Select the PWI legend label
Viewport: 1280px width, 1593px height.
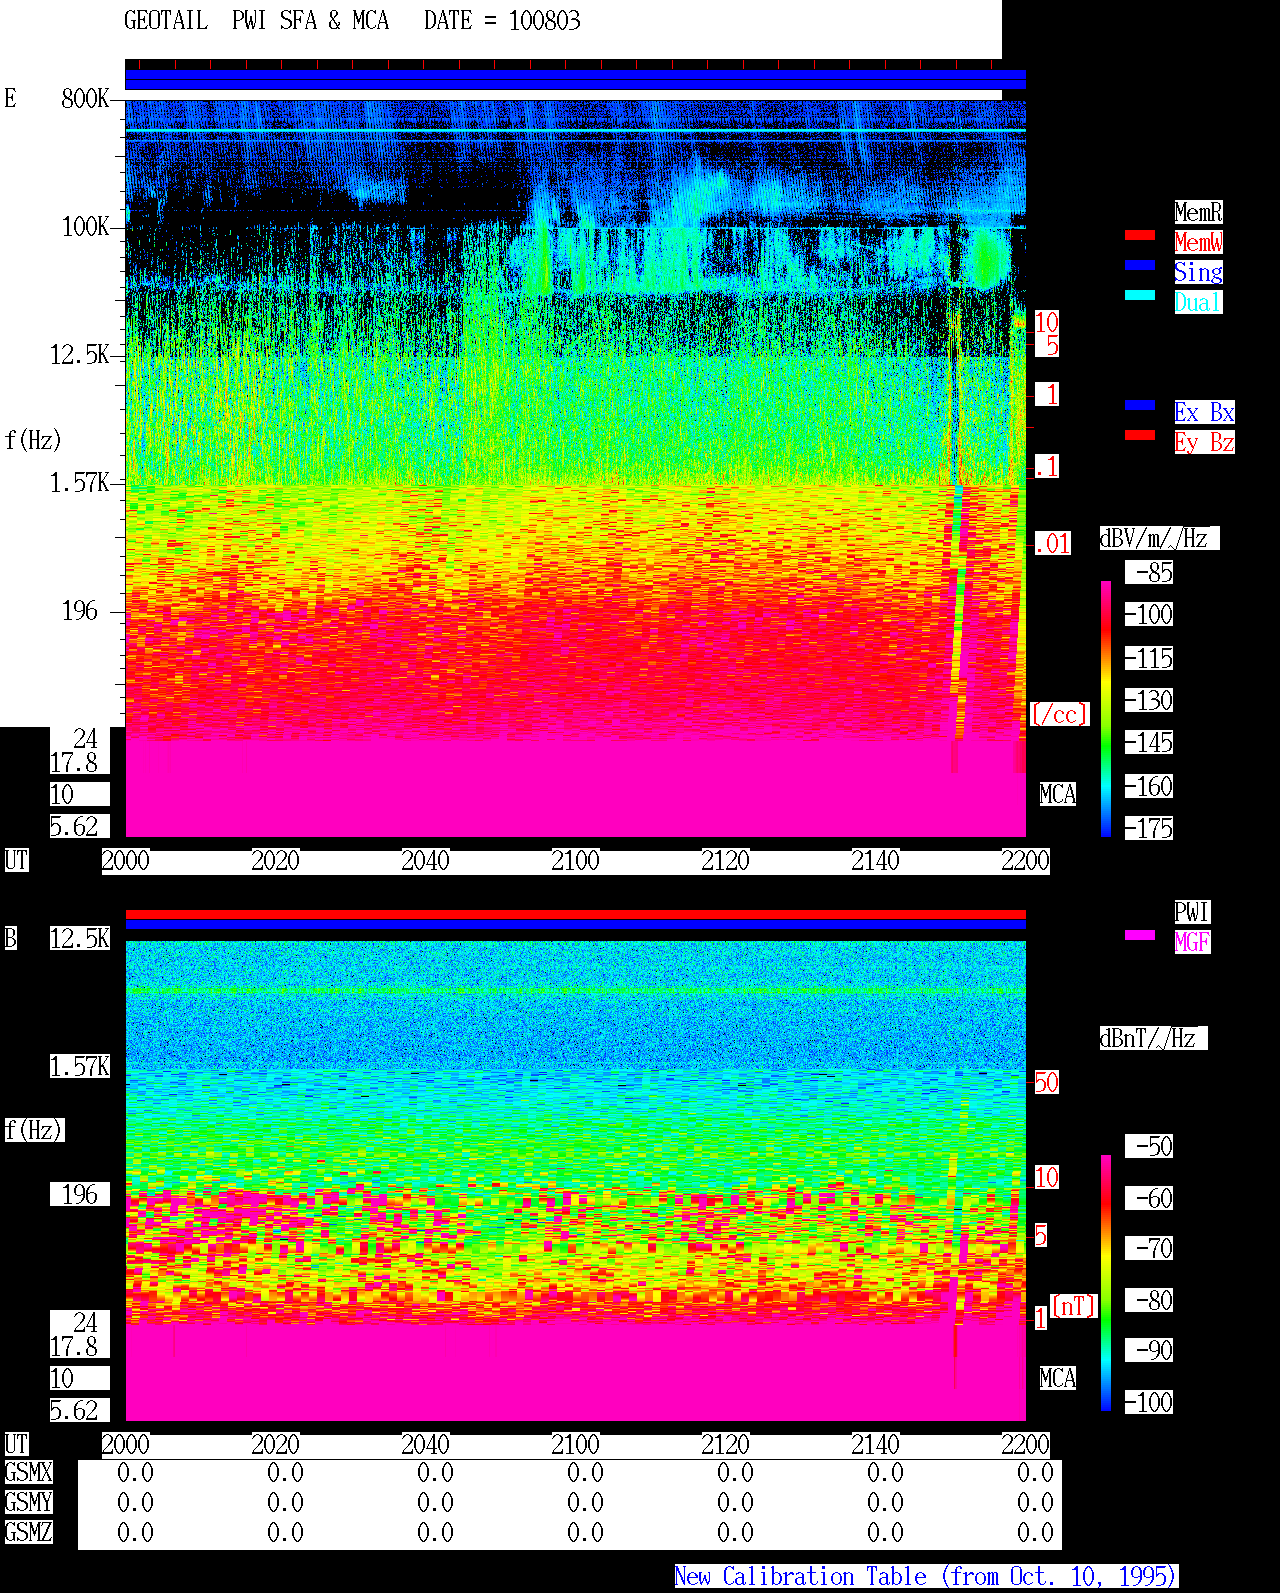point(1192,912)
